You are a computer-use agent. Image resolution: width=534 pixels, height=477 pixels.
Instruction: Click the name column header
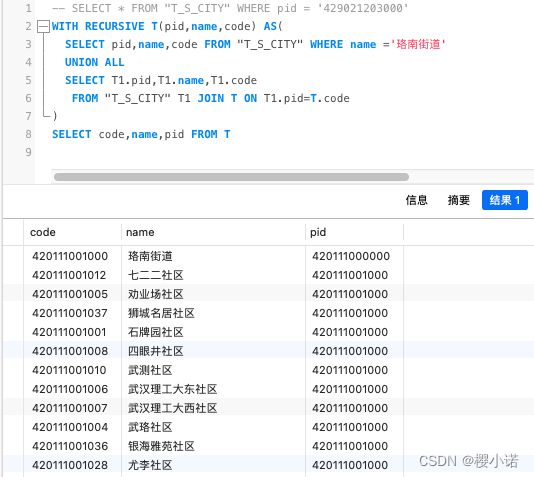click(x=140, y=232)
